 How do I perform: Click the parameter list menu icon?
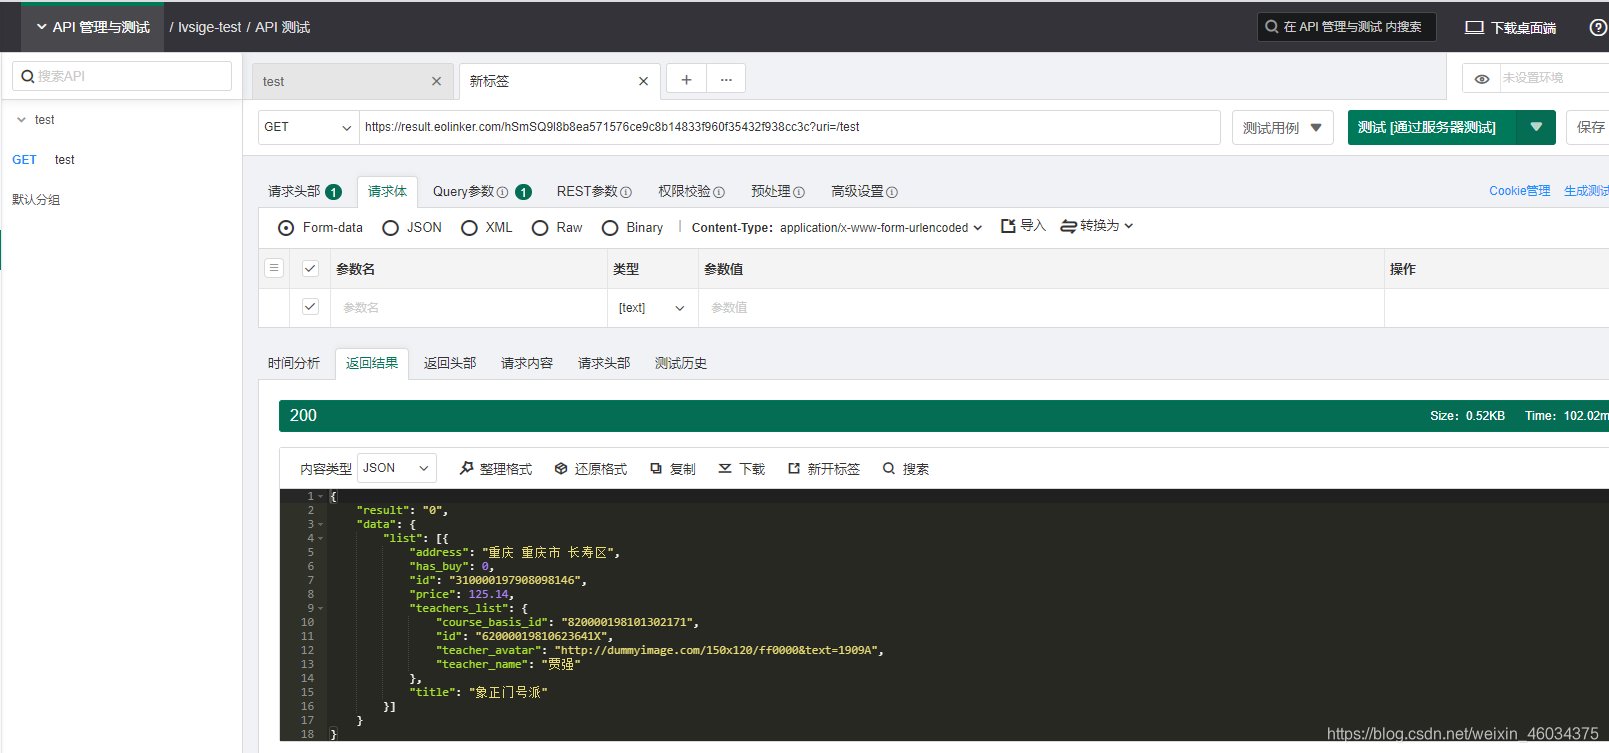274,268
